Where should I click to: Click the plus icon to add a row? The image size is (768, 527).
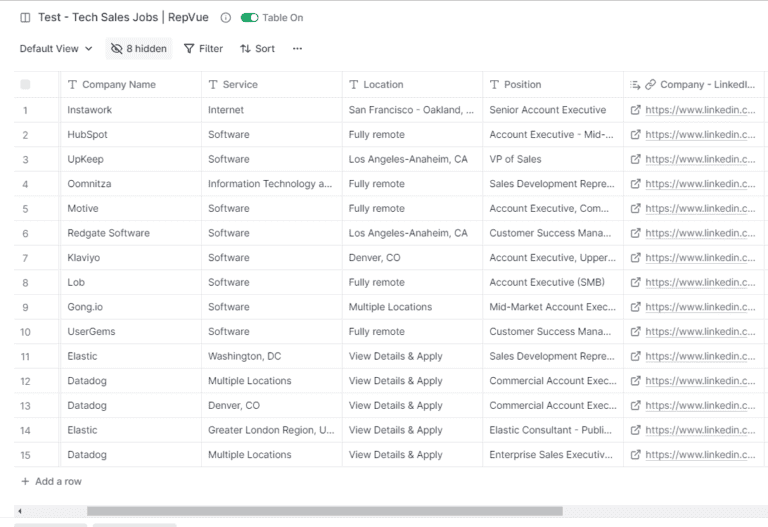(25, 481)
